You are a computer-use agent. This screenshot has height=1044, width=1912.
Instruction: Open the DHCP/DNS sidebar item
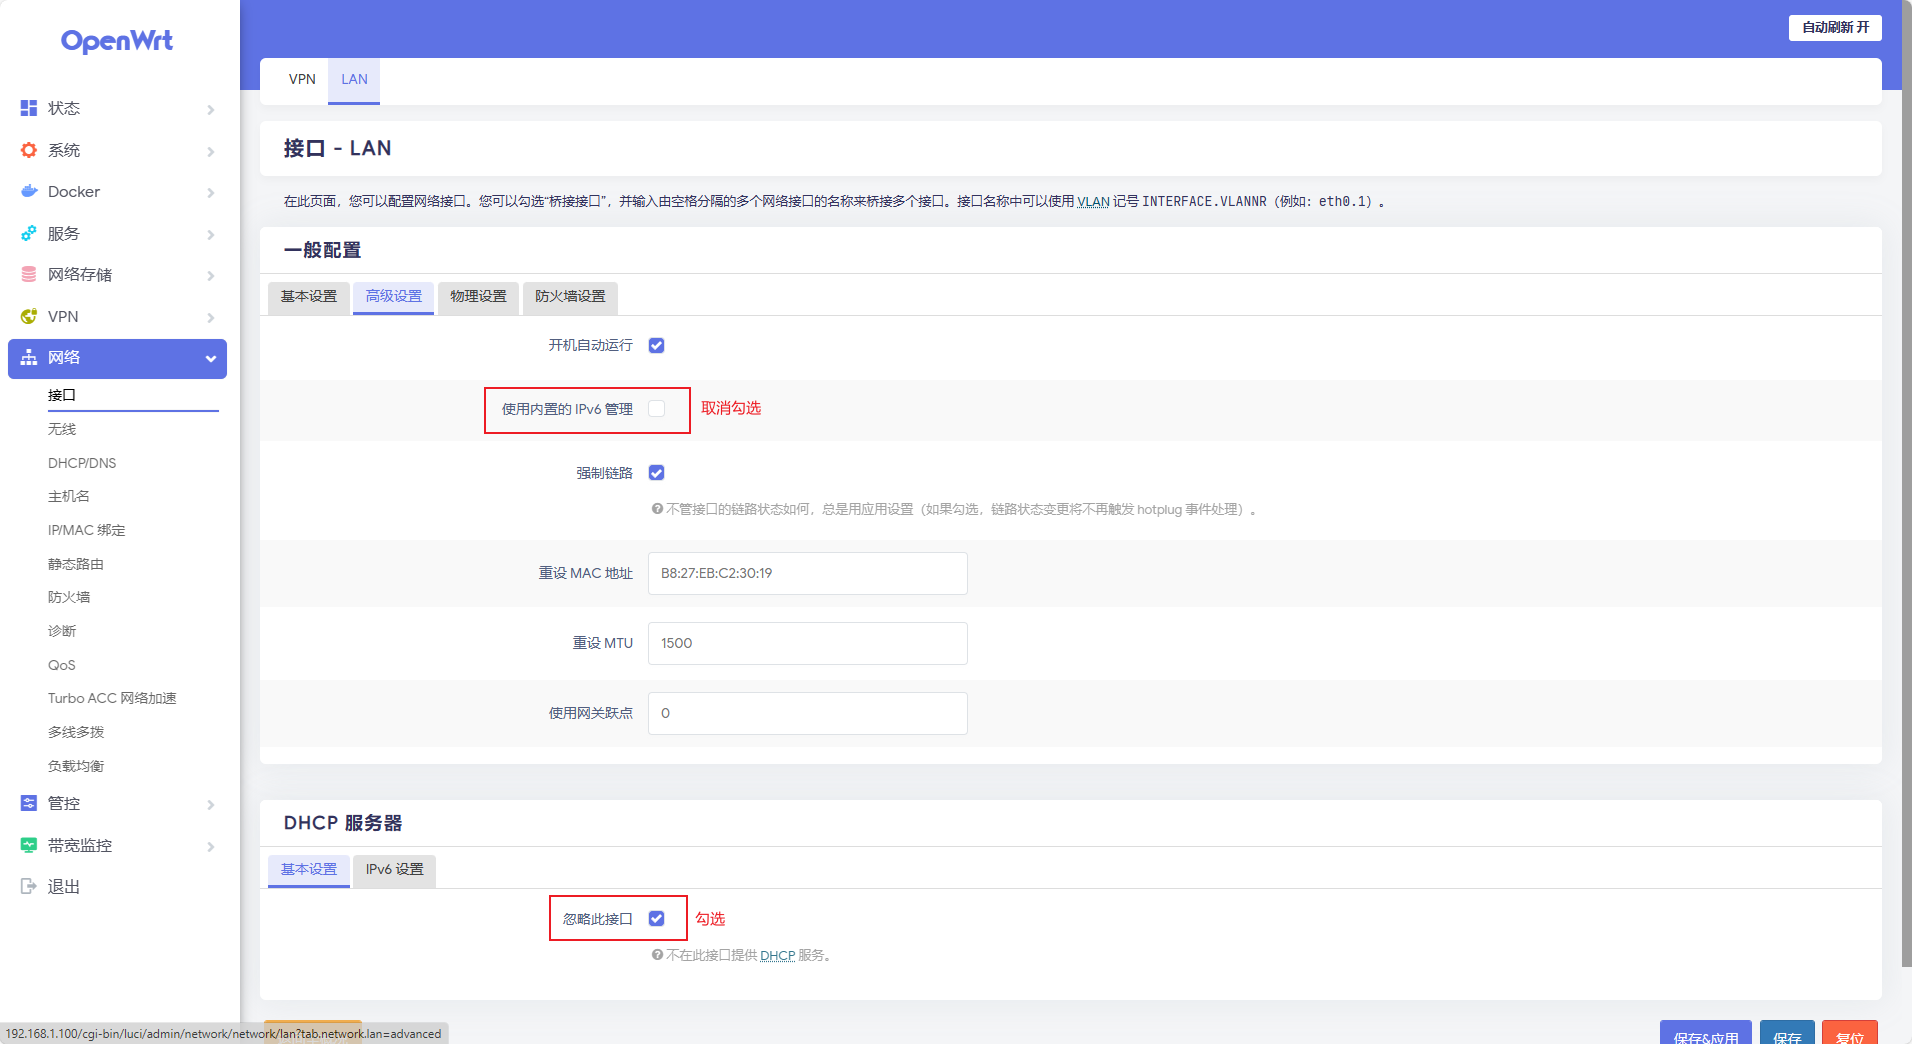82,463
